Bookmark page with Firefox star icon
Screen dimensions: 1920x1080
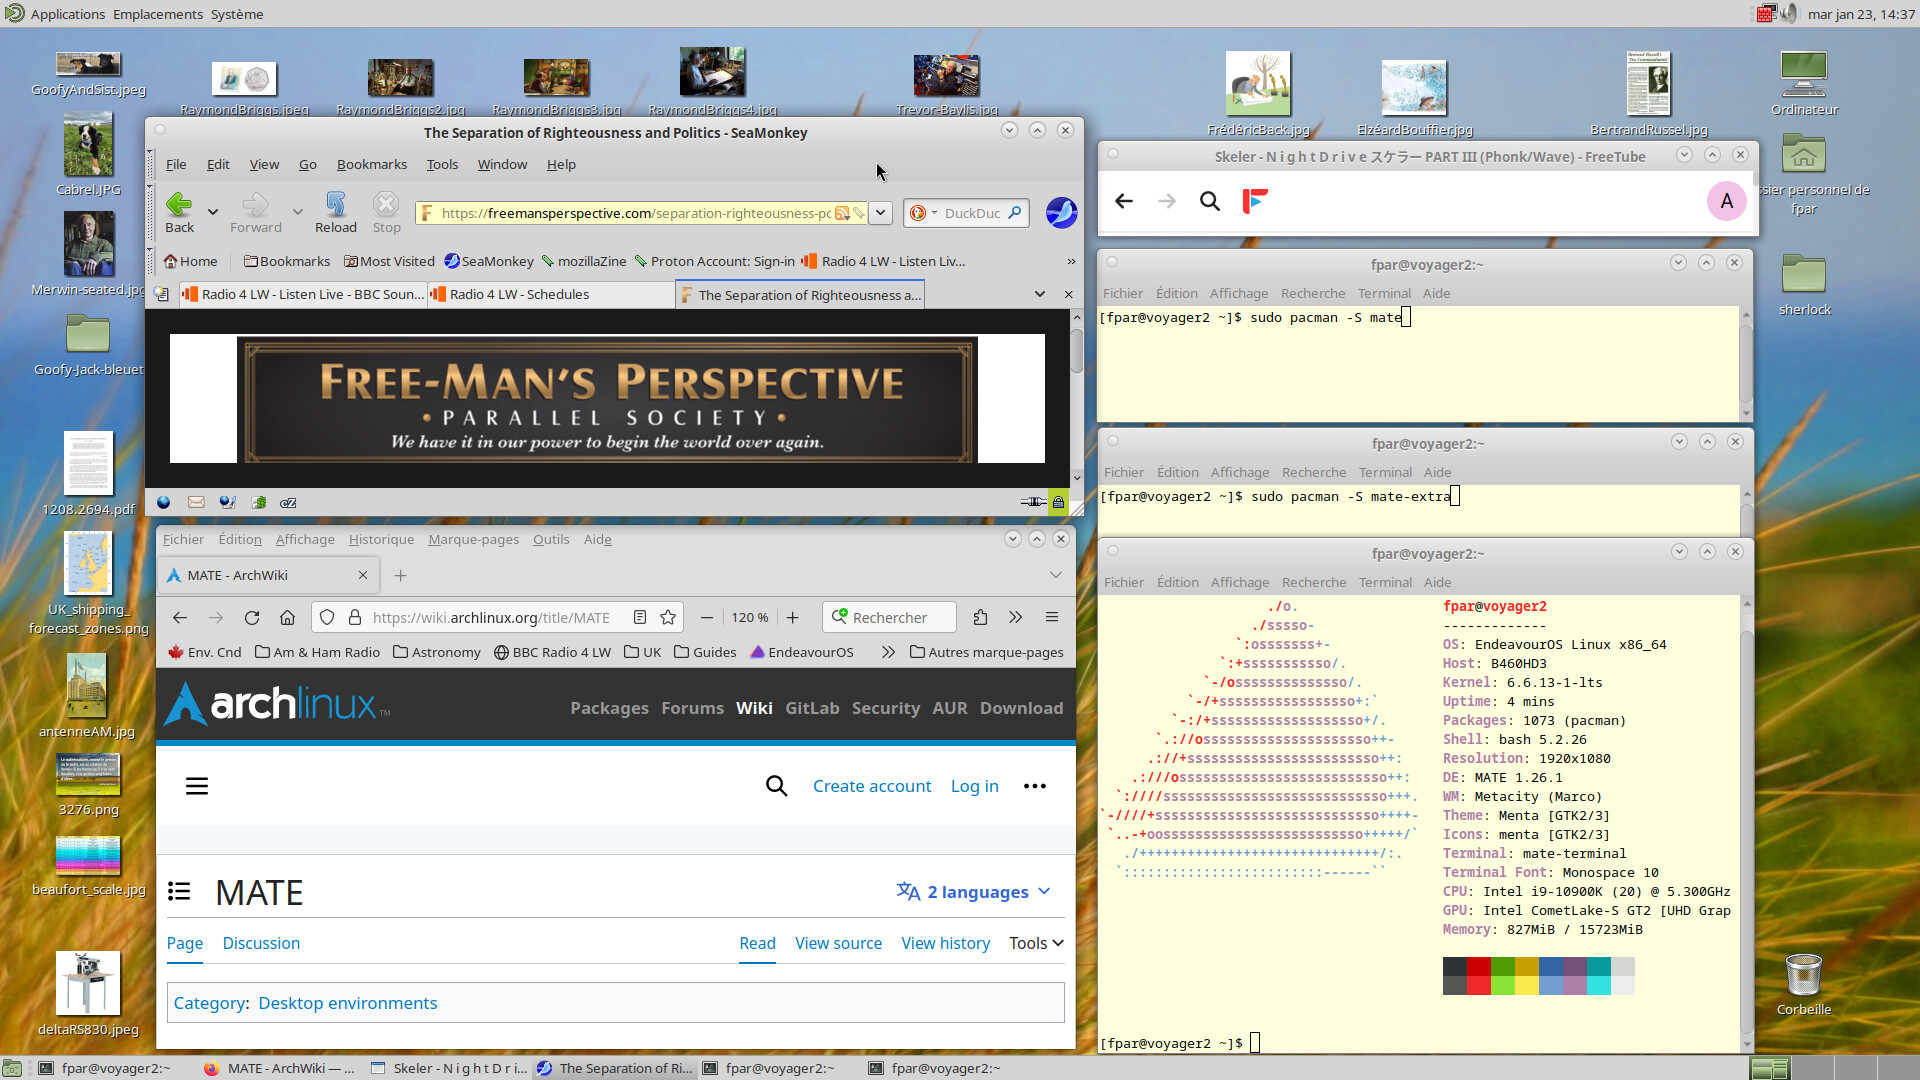click(x=668, y=617)
